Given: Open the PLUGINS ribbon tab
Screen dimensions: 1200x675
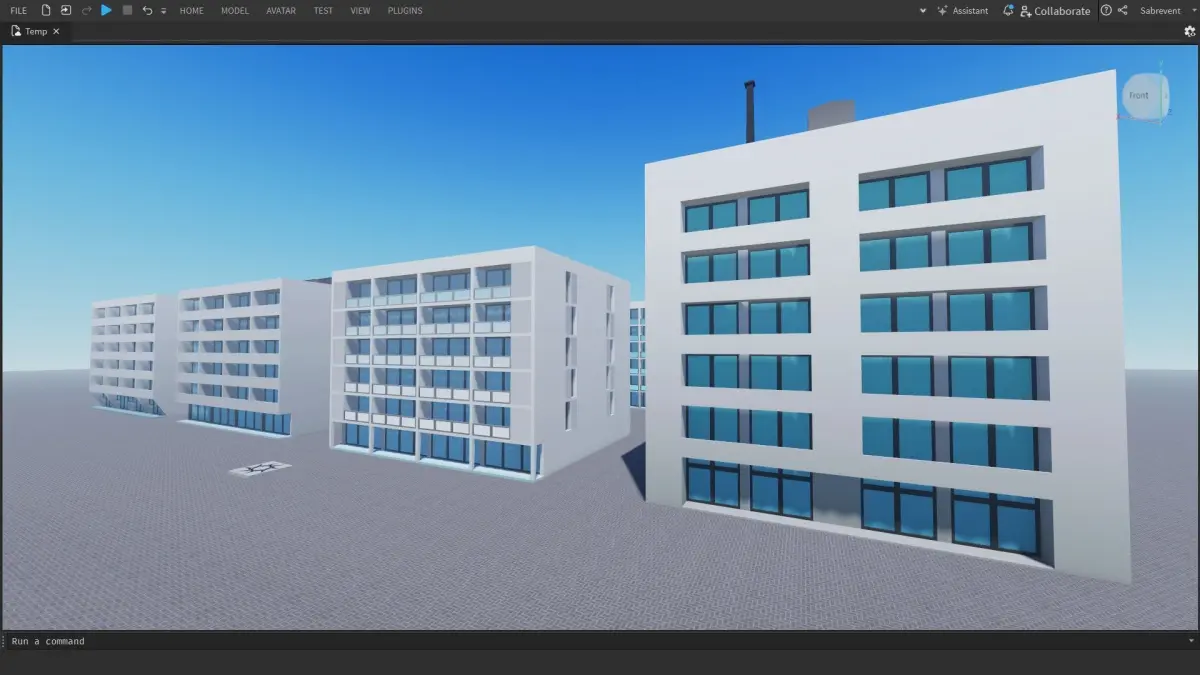Looking at the screenshot, I should [405, 11].
